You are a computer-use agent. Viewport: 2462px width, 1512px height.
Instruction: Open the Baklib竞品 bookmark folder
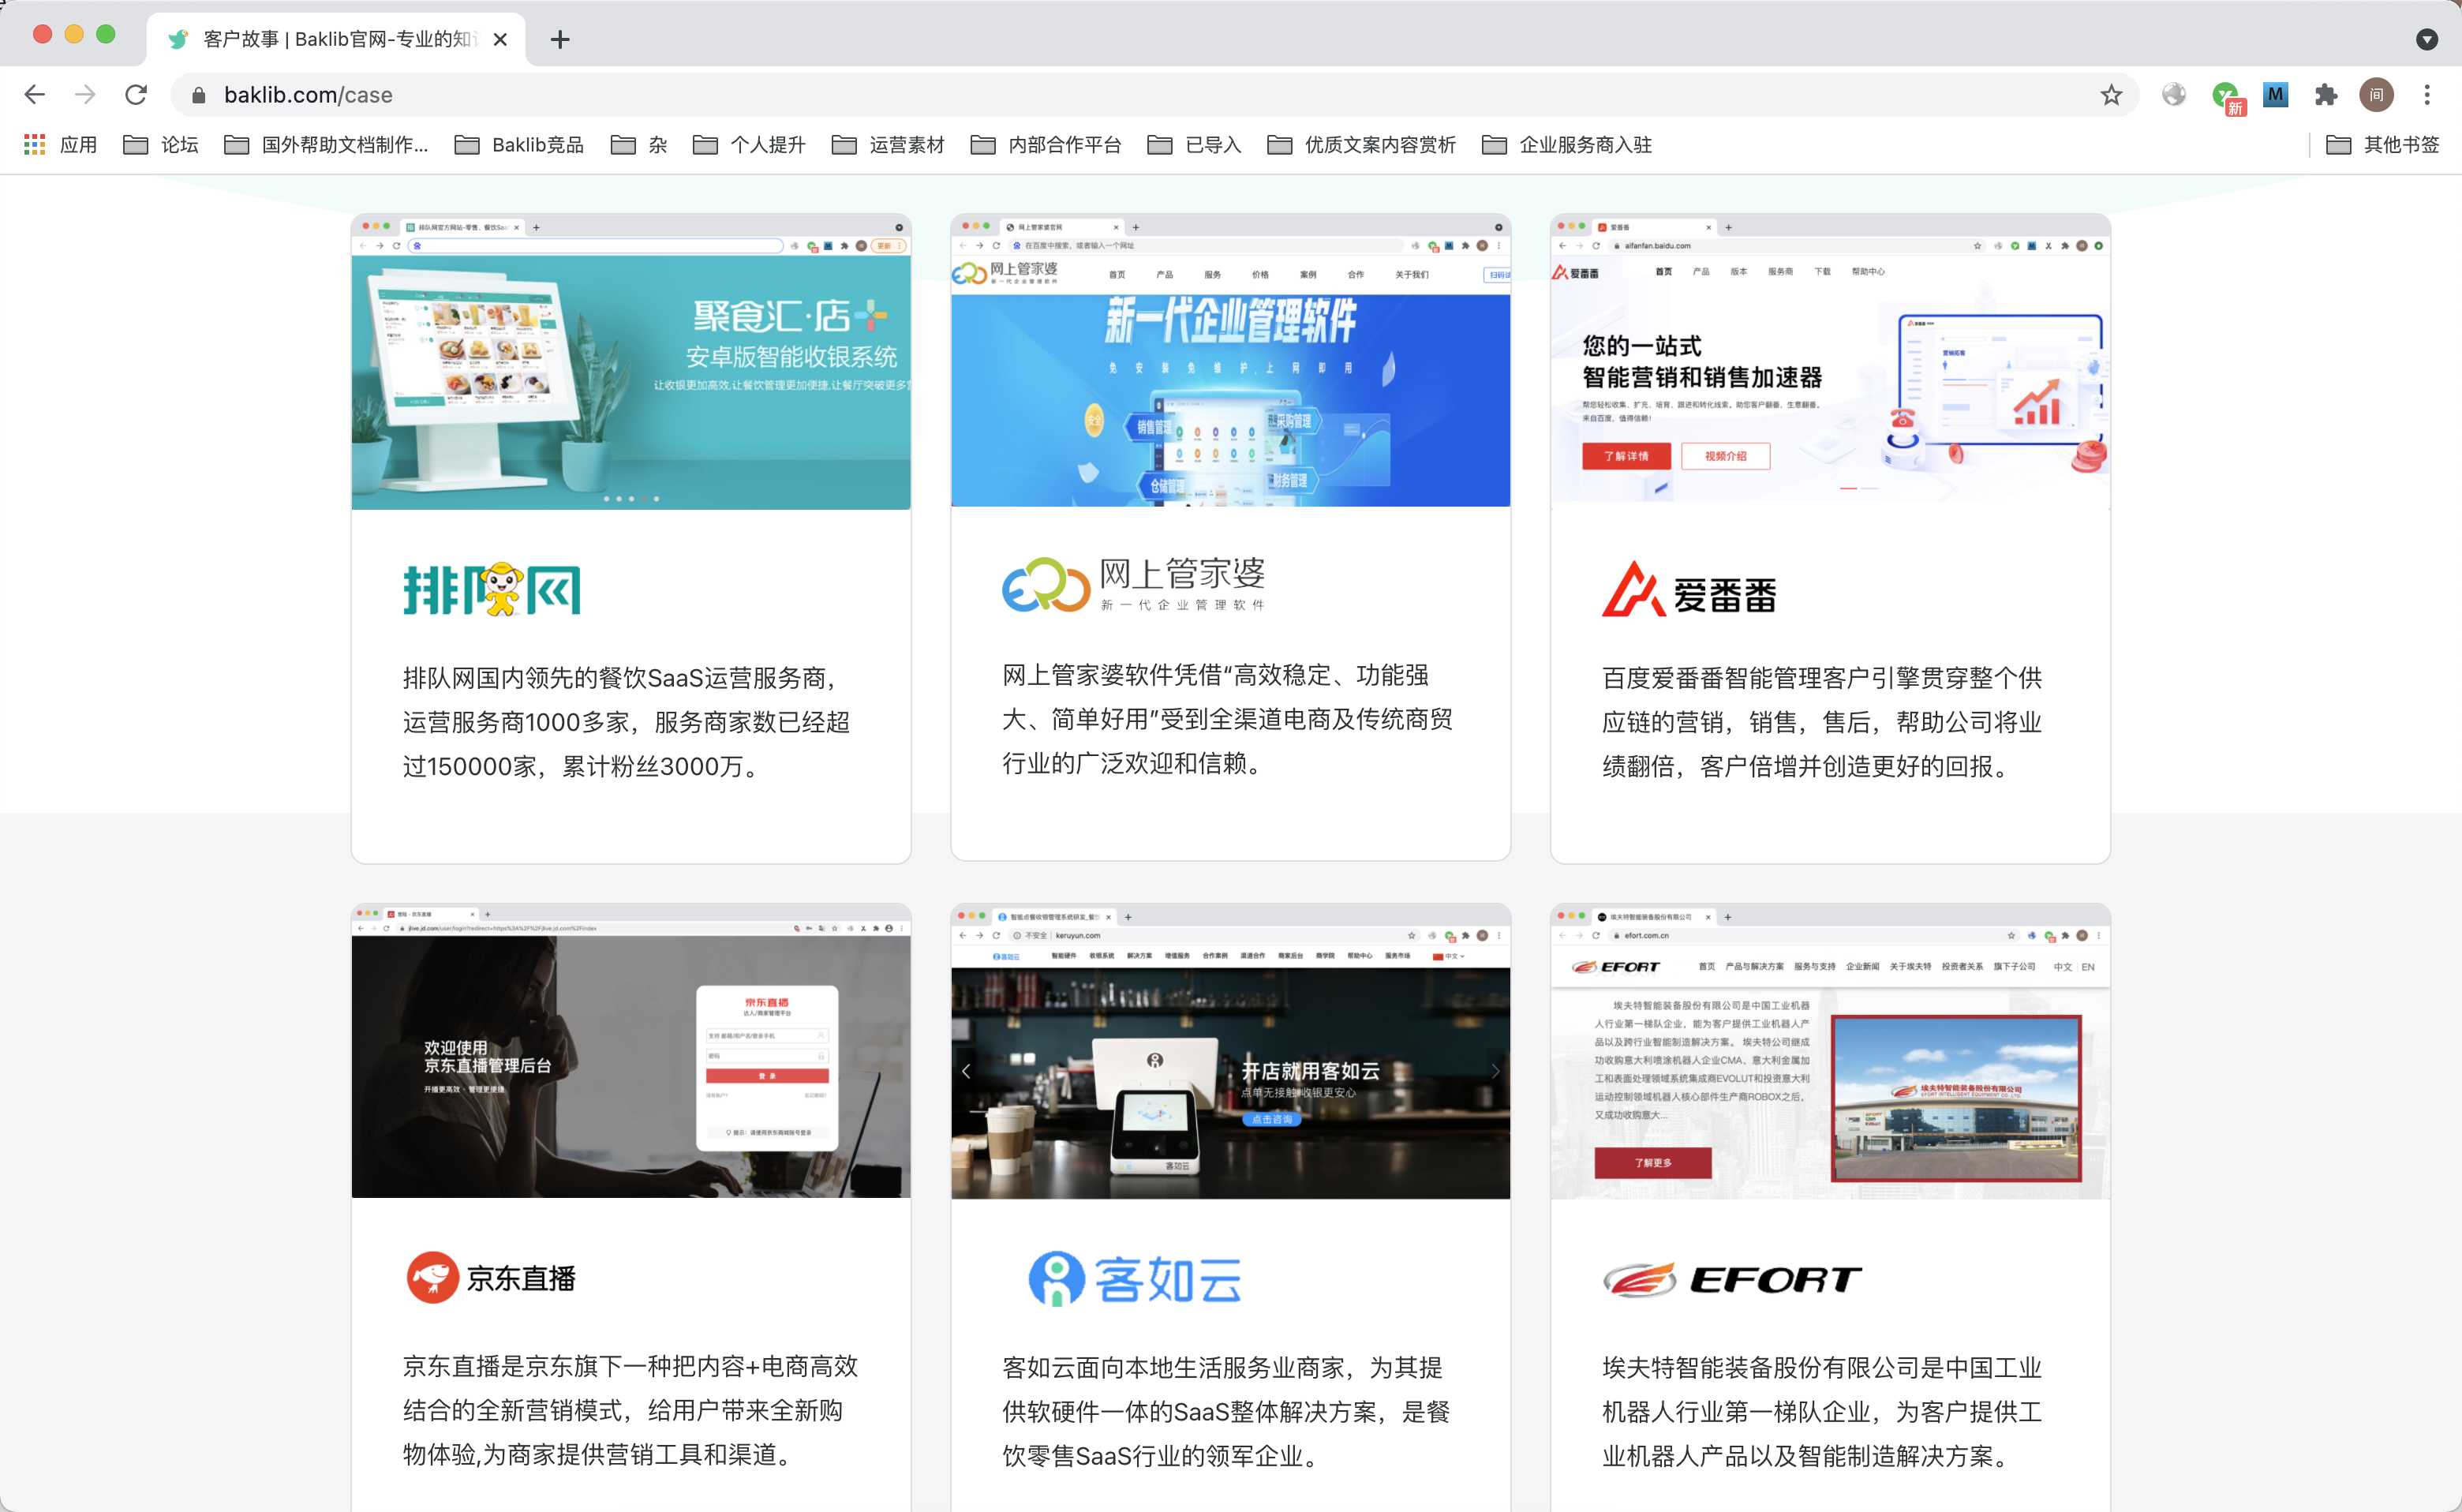pyautogui.click(x=519, y=145)
